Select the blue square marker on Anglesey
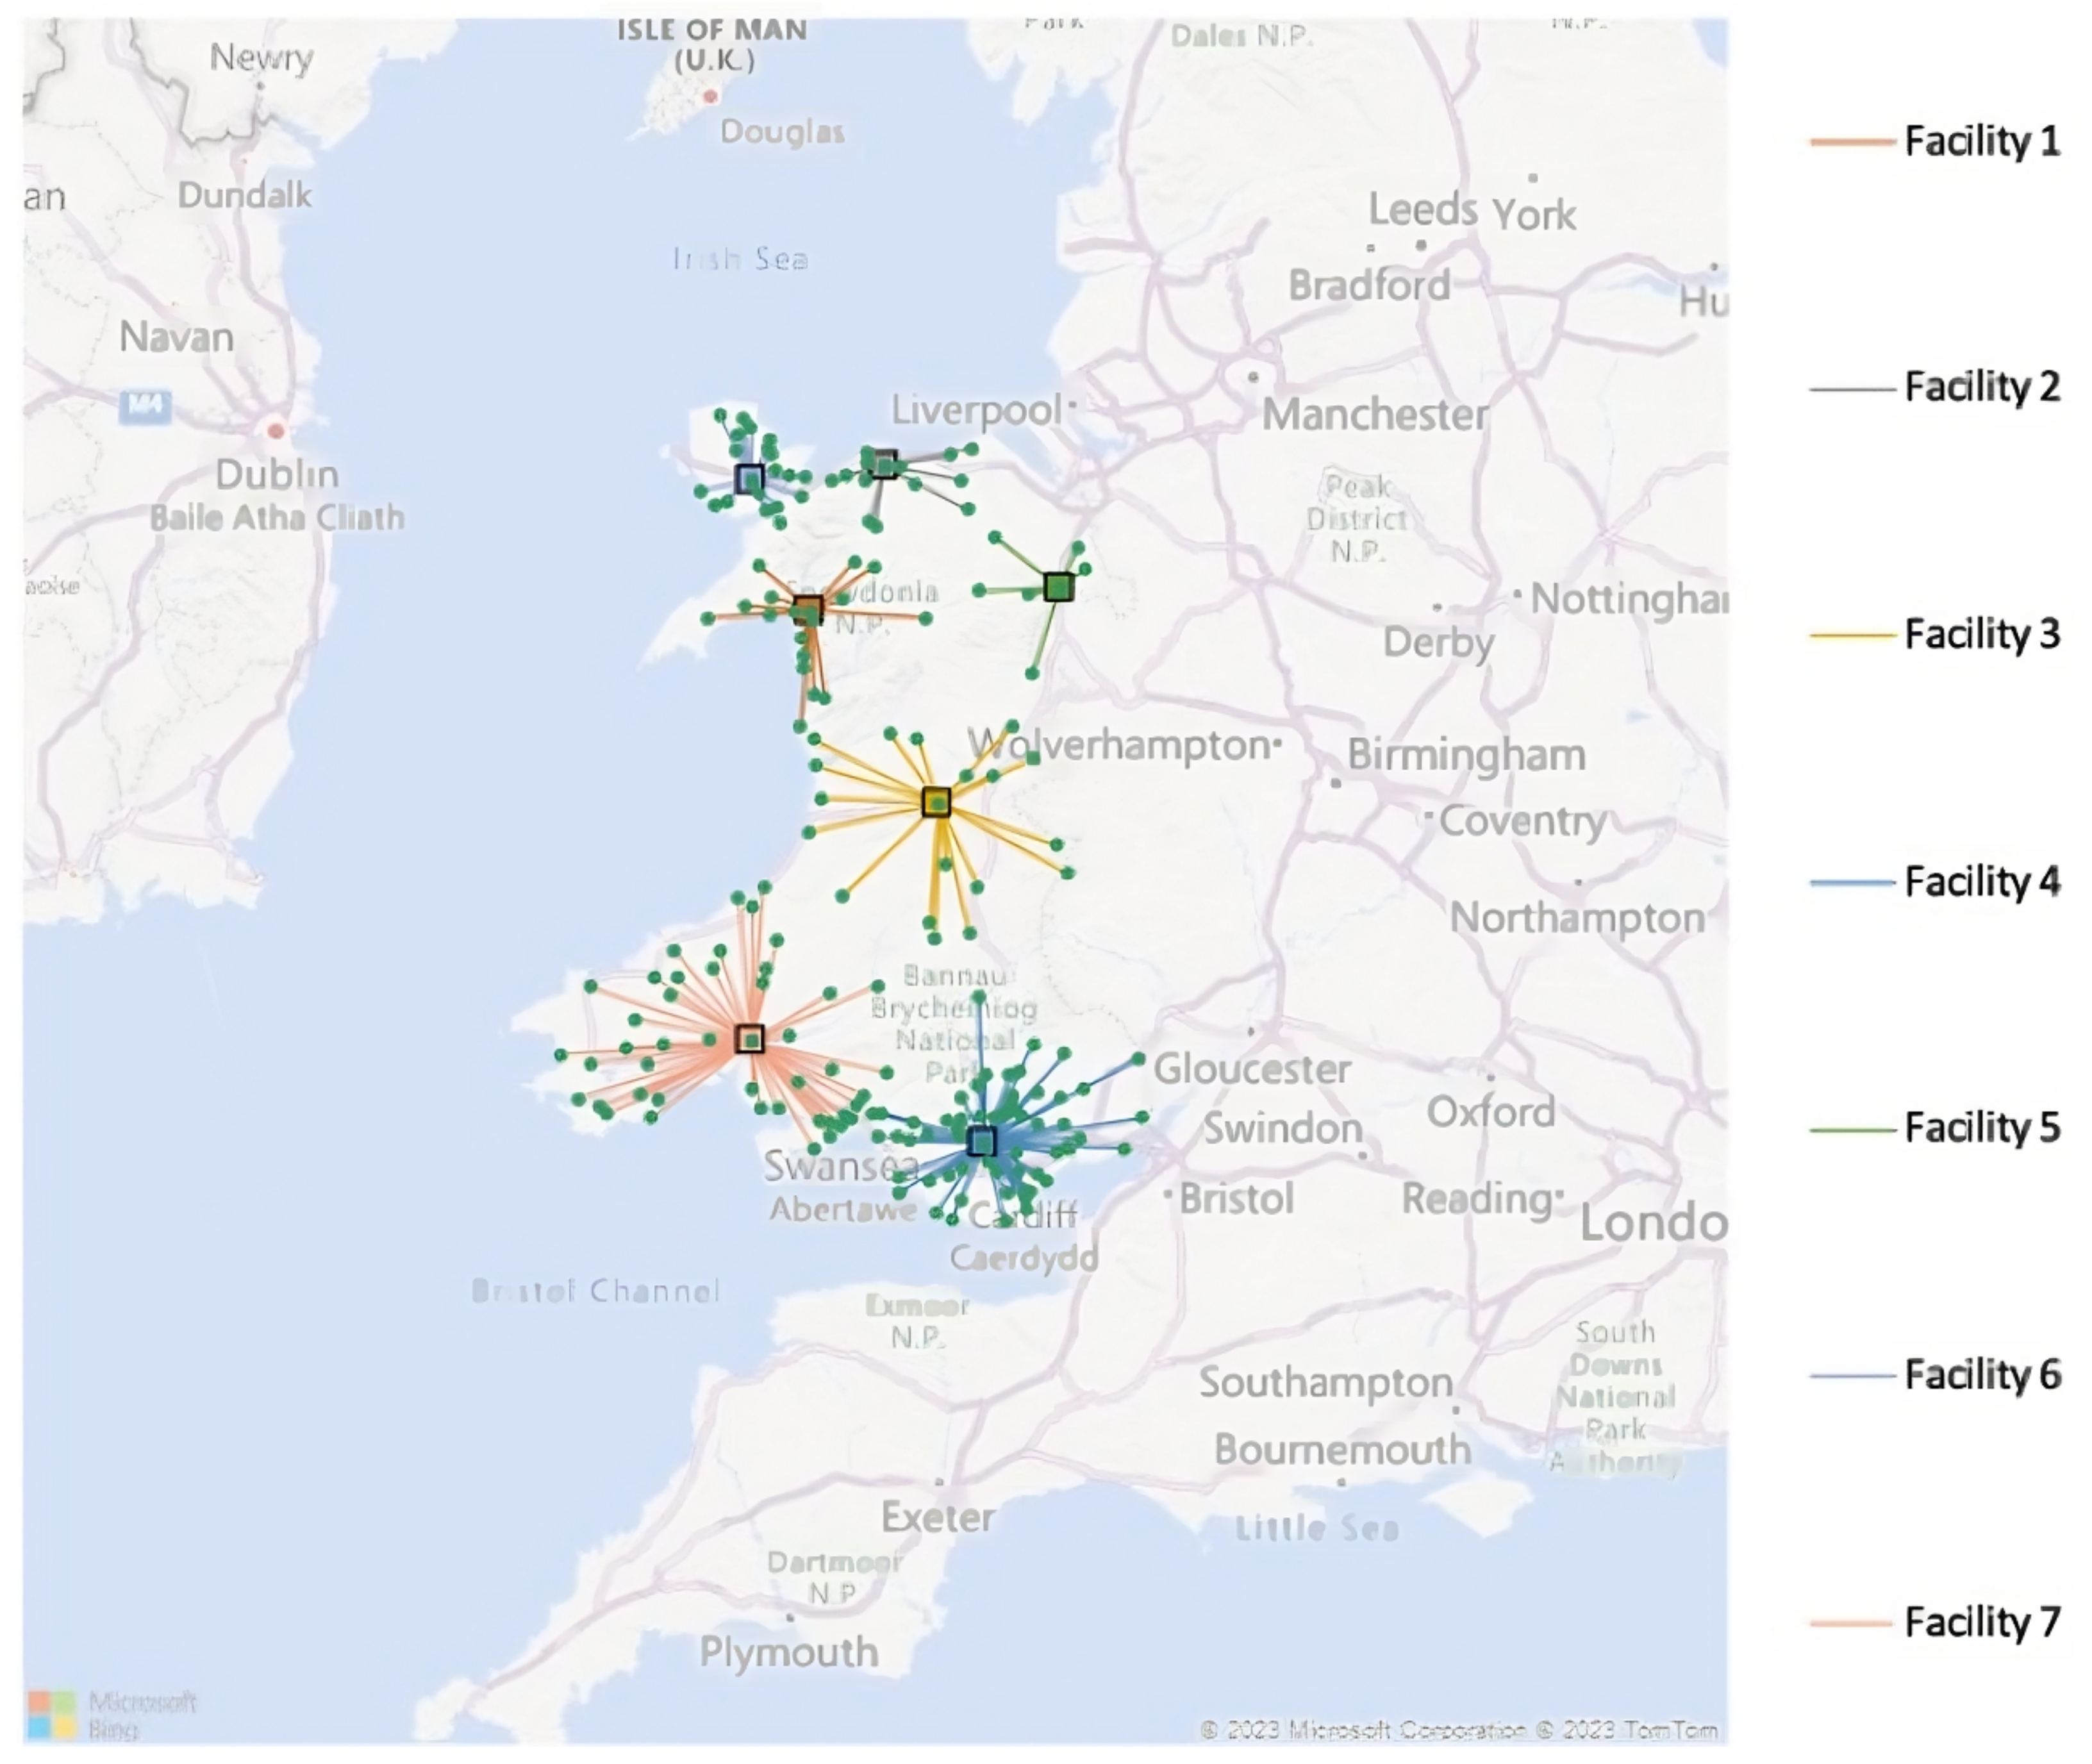The image size is (2092, 1764). [x=749, y=479]
